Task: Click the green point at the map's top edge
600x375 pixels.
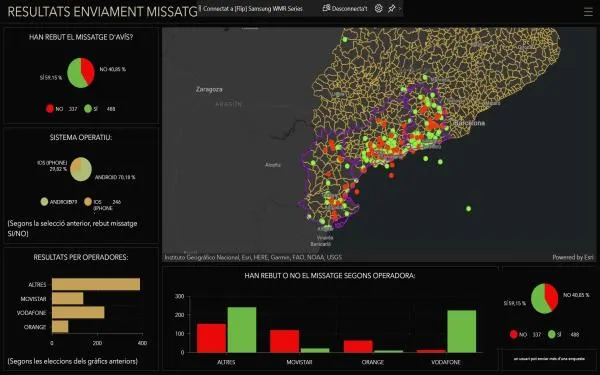Action: (x=345, y=39)
